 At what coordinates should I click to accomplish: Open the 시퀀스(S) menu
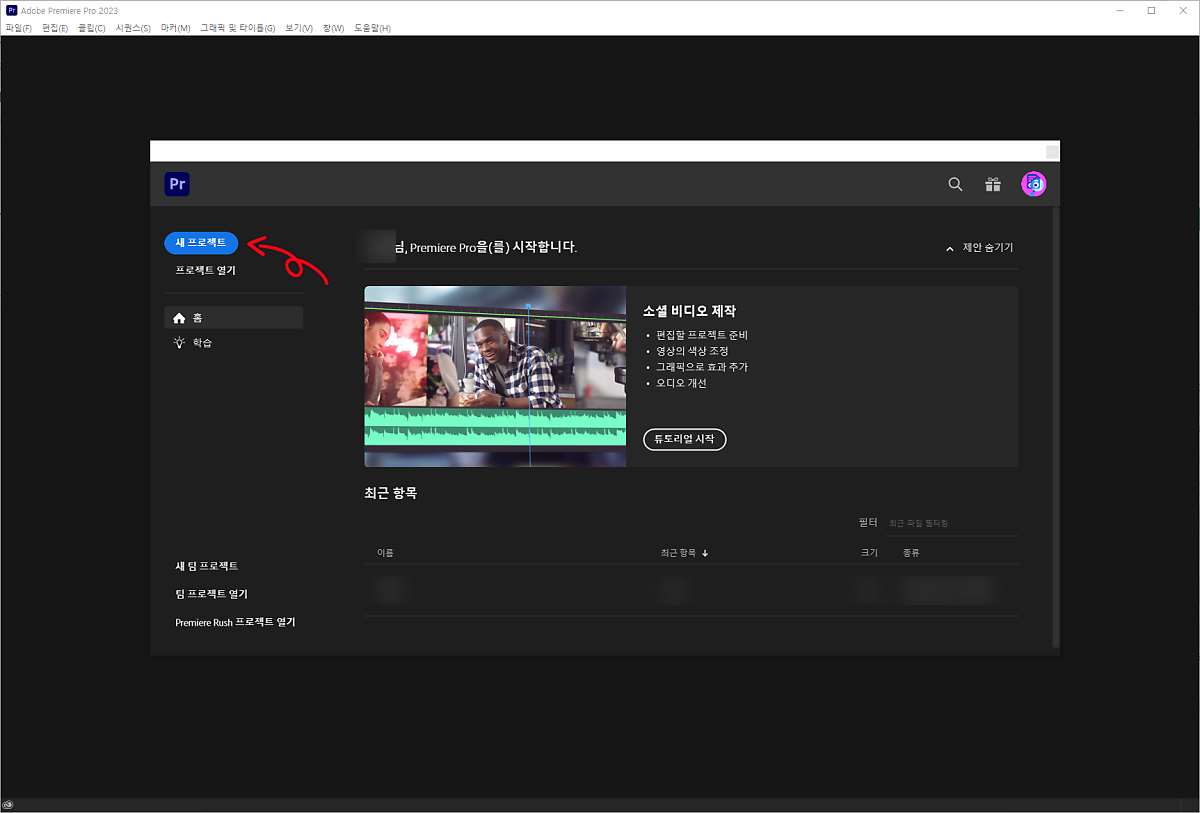(x=132, y=28)
